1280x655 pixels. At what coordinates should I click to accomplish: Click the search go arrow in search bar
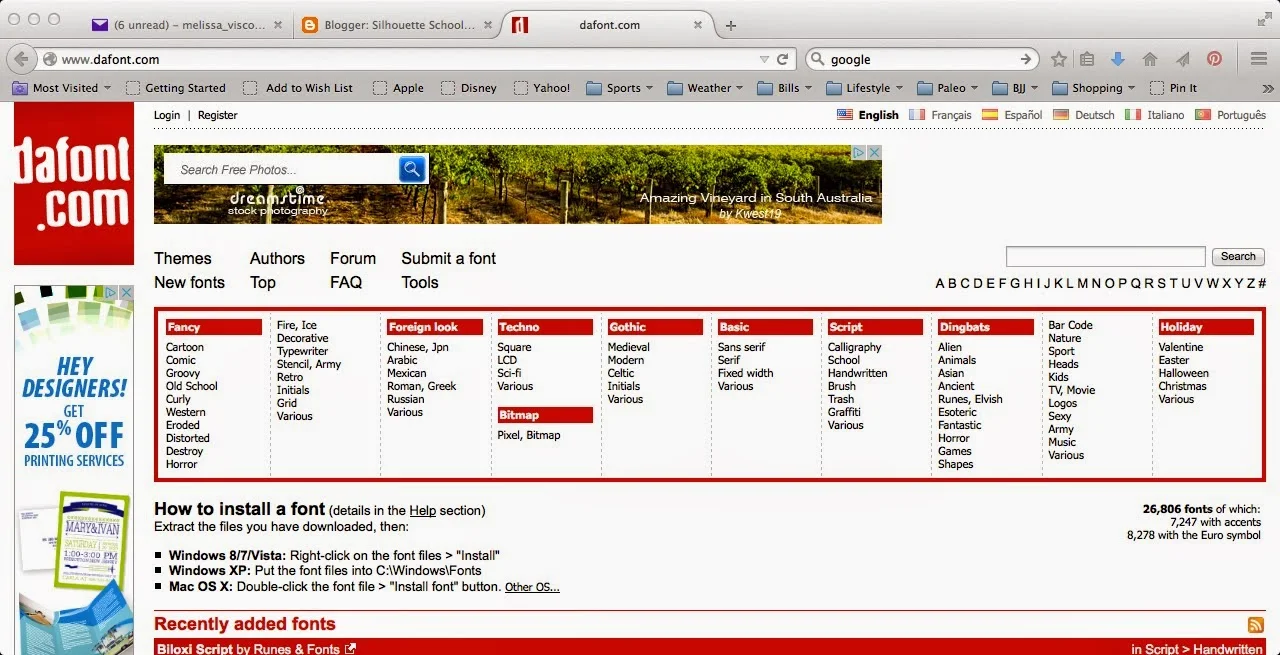click(1026, 59)
